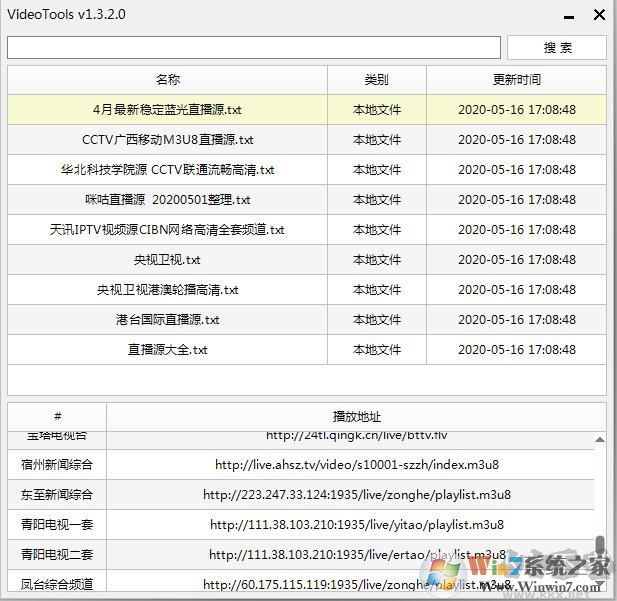Select 青阳电视一套 channel

tap(57, 525)
